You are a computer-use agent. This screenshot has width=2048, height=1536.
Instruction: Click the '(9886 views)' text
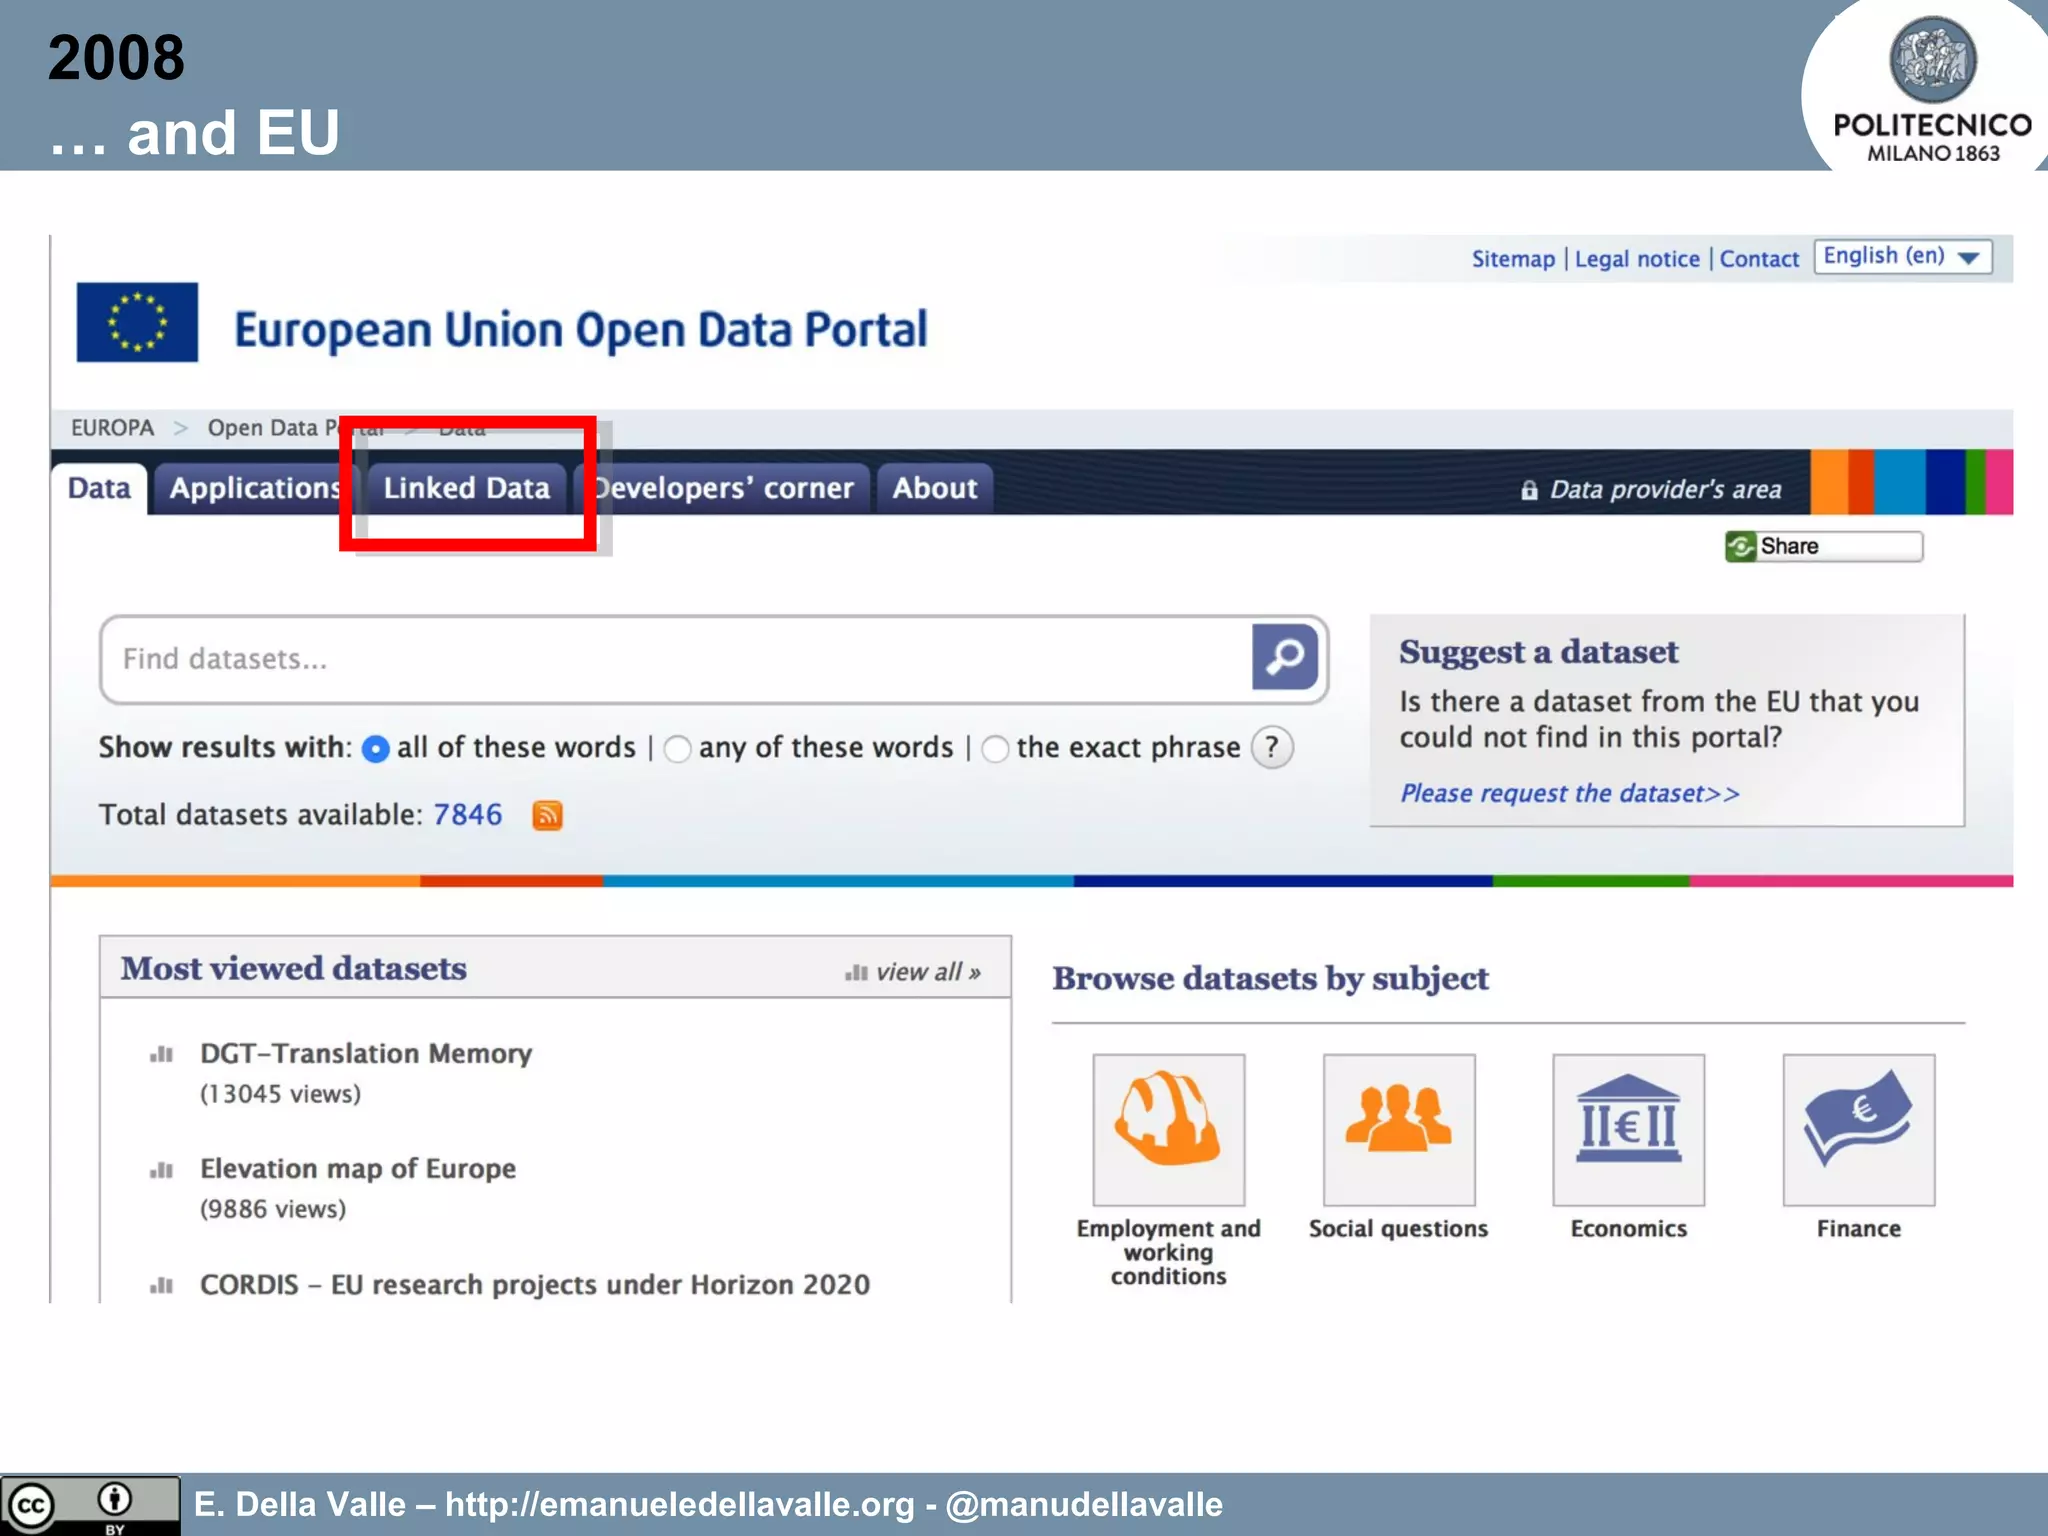point(273,1209)
